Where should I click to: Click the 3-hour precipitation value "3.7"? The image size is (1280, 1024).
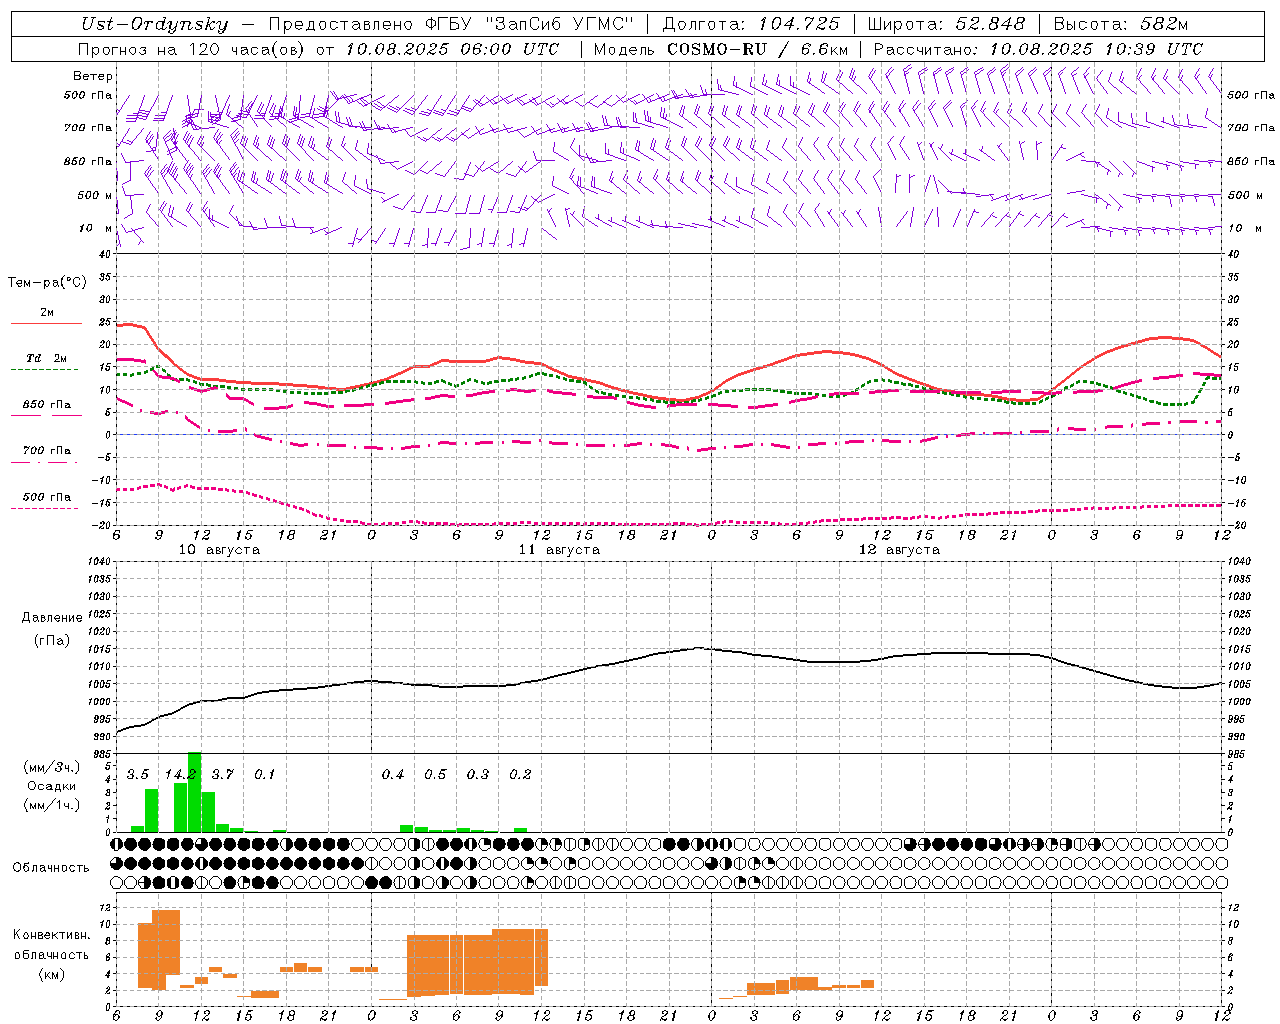tap(222, 774)
